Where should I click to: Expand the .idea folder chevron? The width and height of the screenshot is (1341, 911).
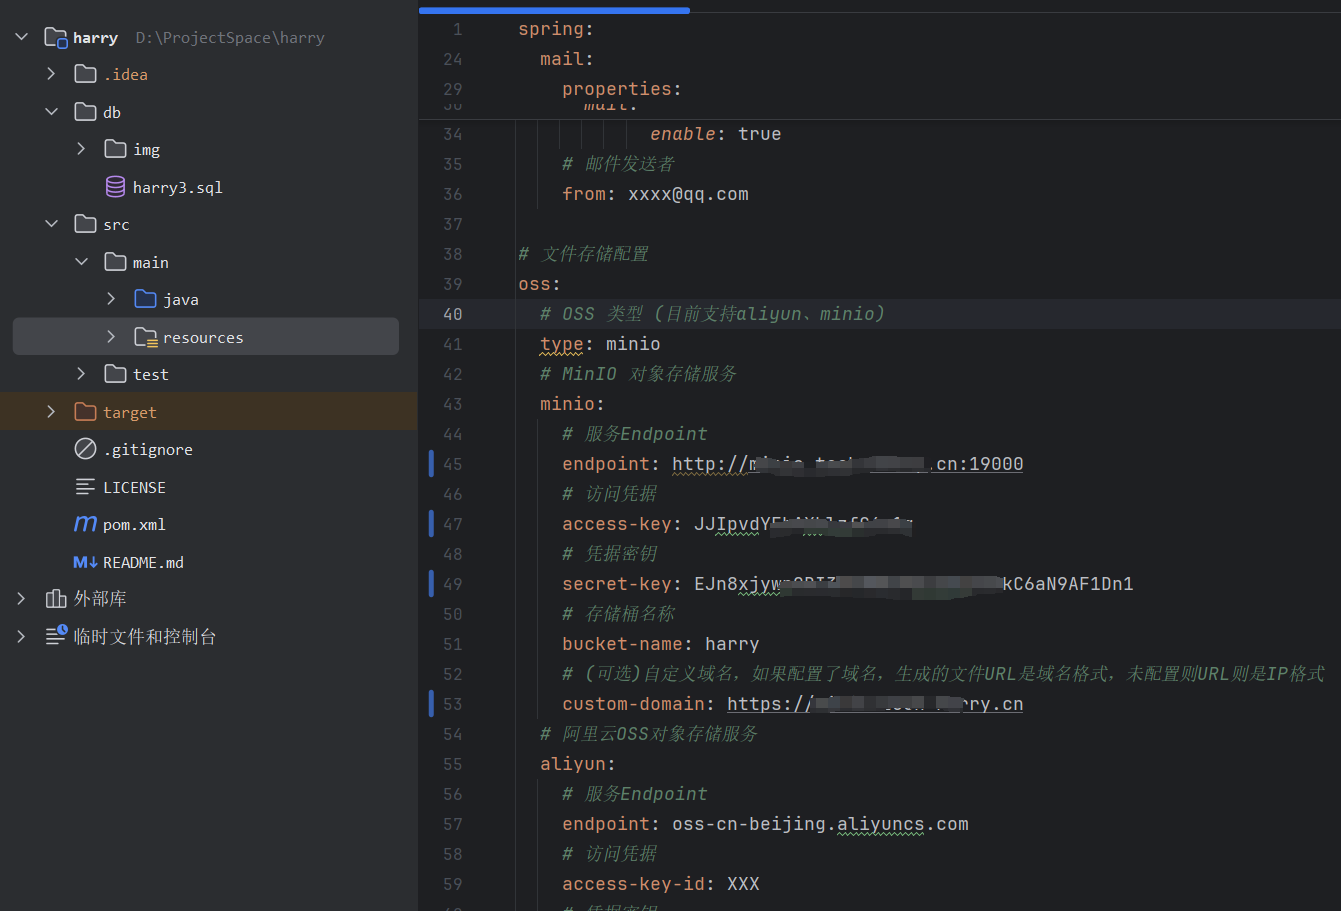(51, 74)
